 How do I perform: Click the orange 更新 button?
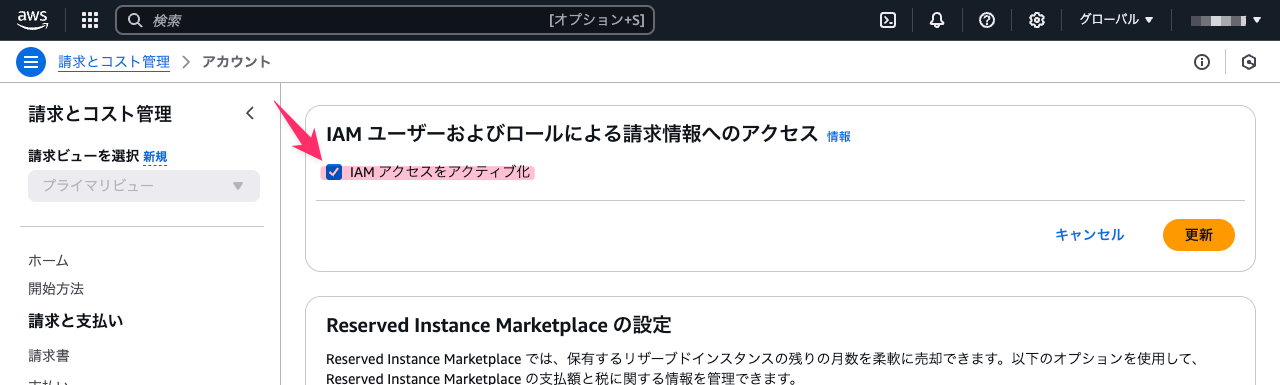click(1199, 235)
